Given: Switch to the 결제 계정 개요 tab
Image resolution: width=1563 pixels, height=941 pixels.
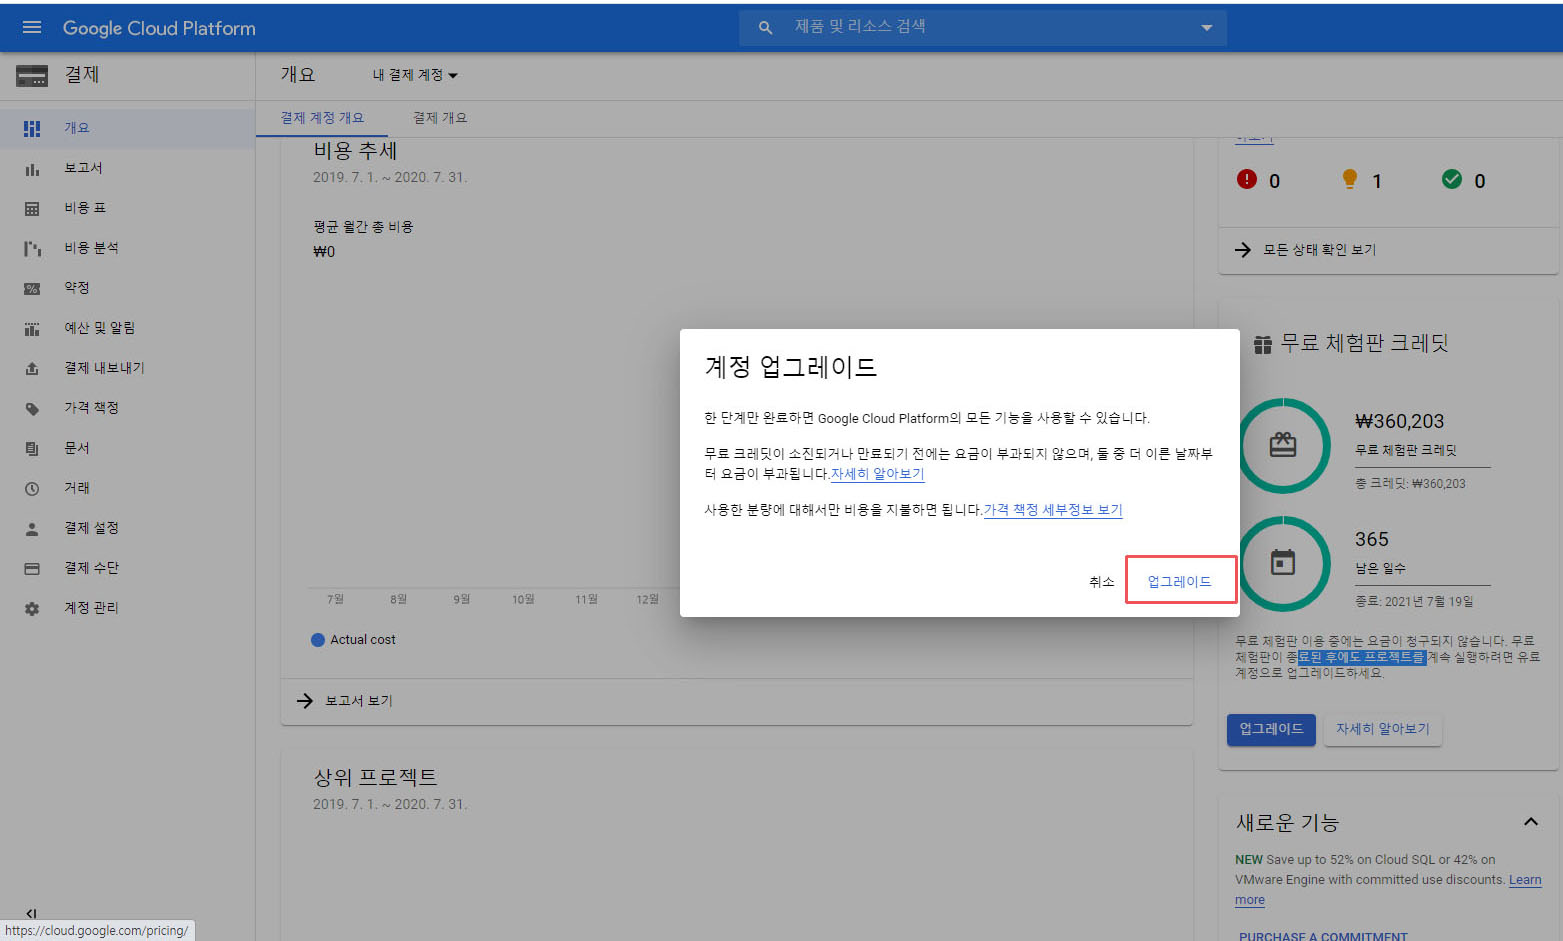Looking at the screenshot, I should (x=322, y=118).
